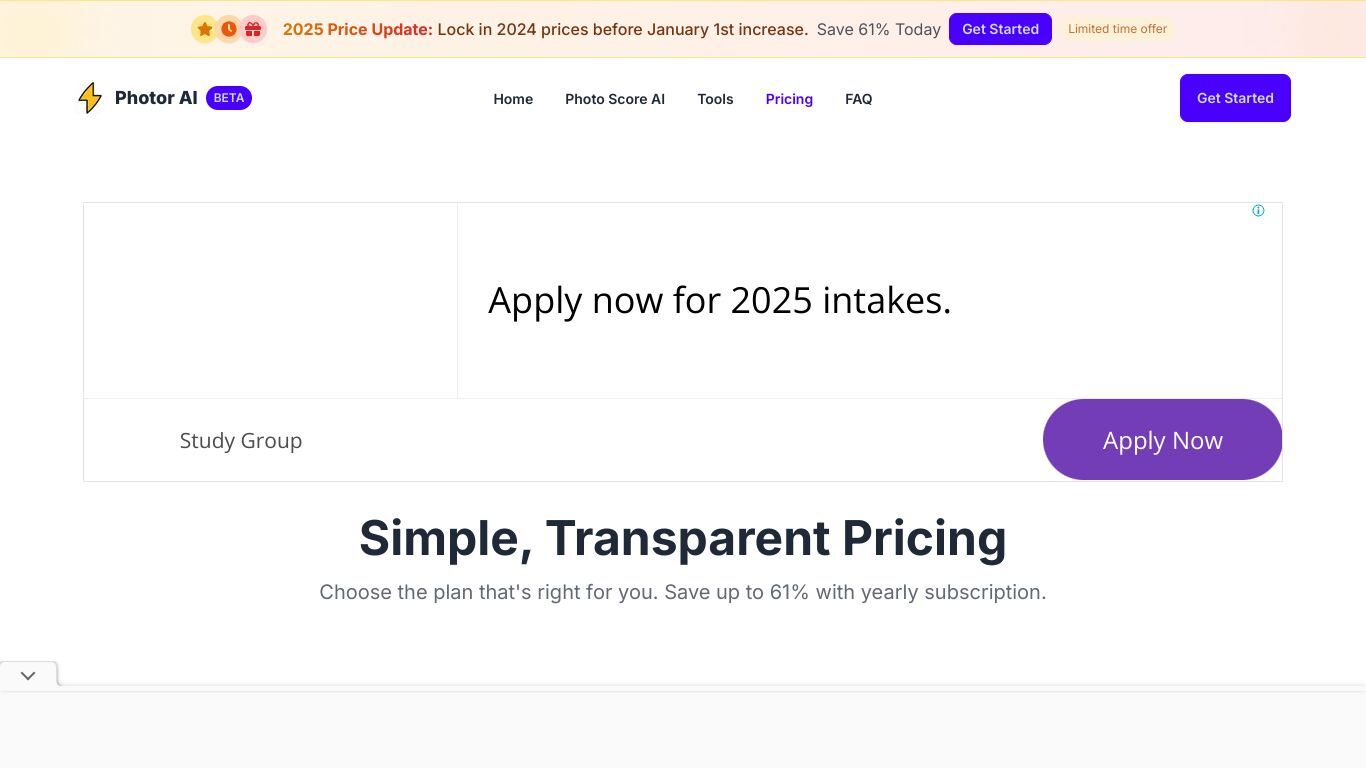
Task: Click the clock icon in promo banner
Action: coord(229,29)
